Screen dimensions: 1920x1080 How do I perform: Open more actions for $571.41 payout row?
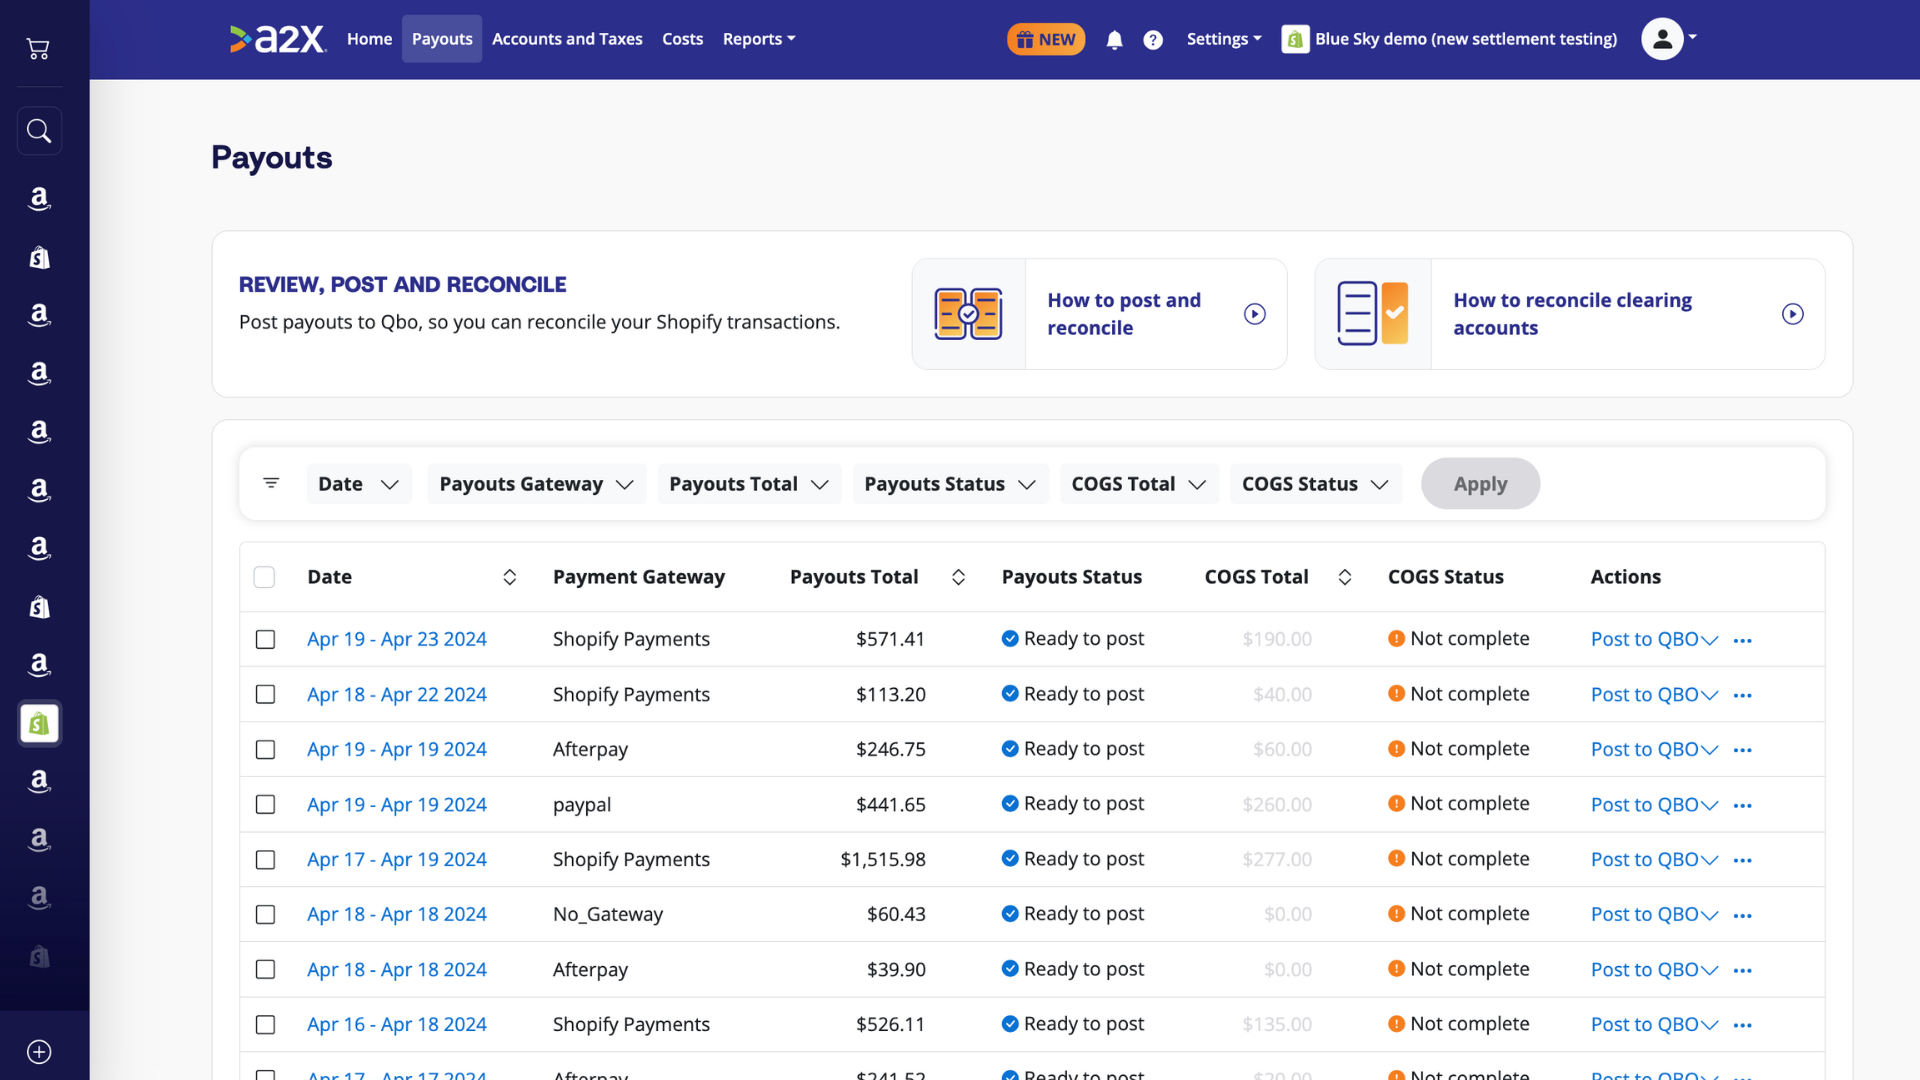(1742, 640)
